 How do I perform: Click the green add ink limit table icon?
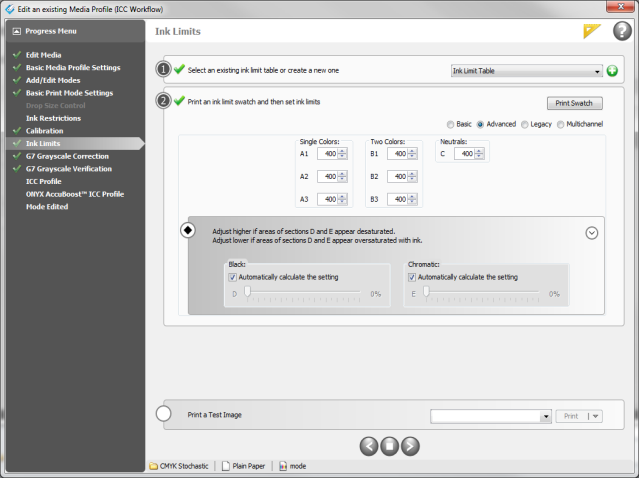(x=612, y=71)
